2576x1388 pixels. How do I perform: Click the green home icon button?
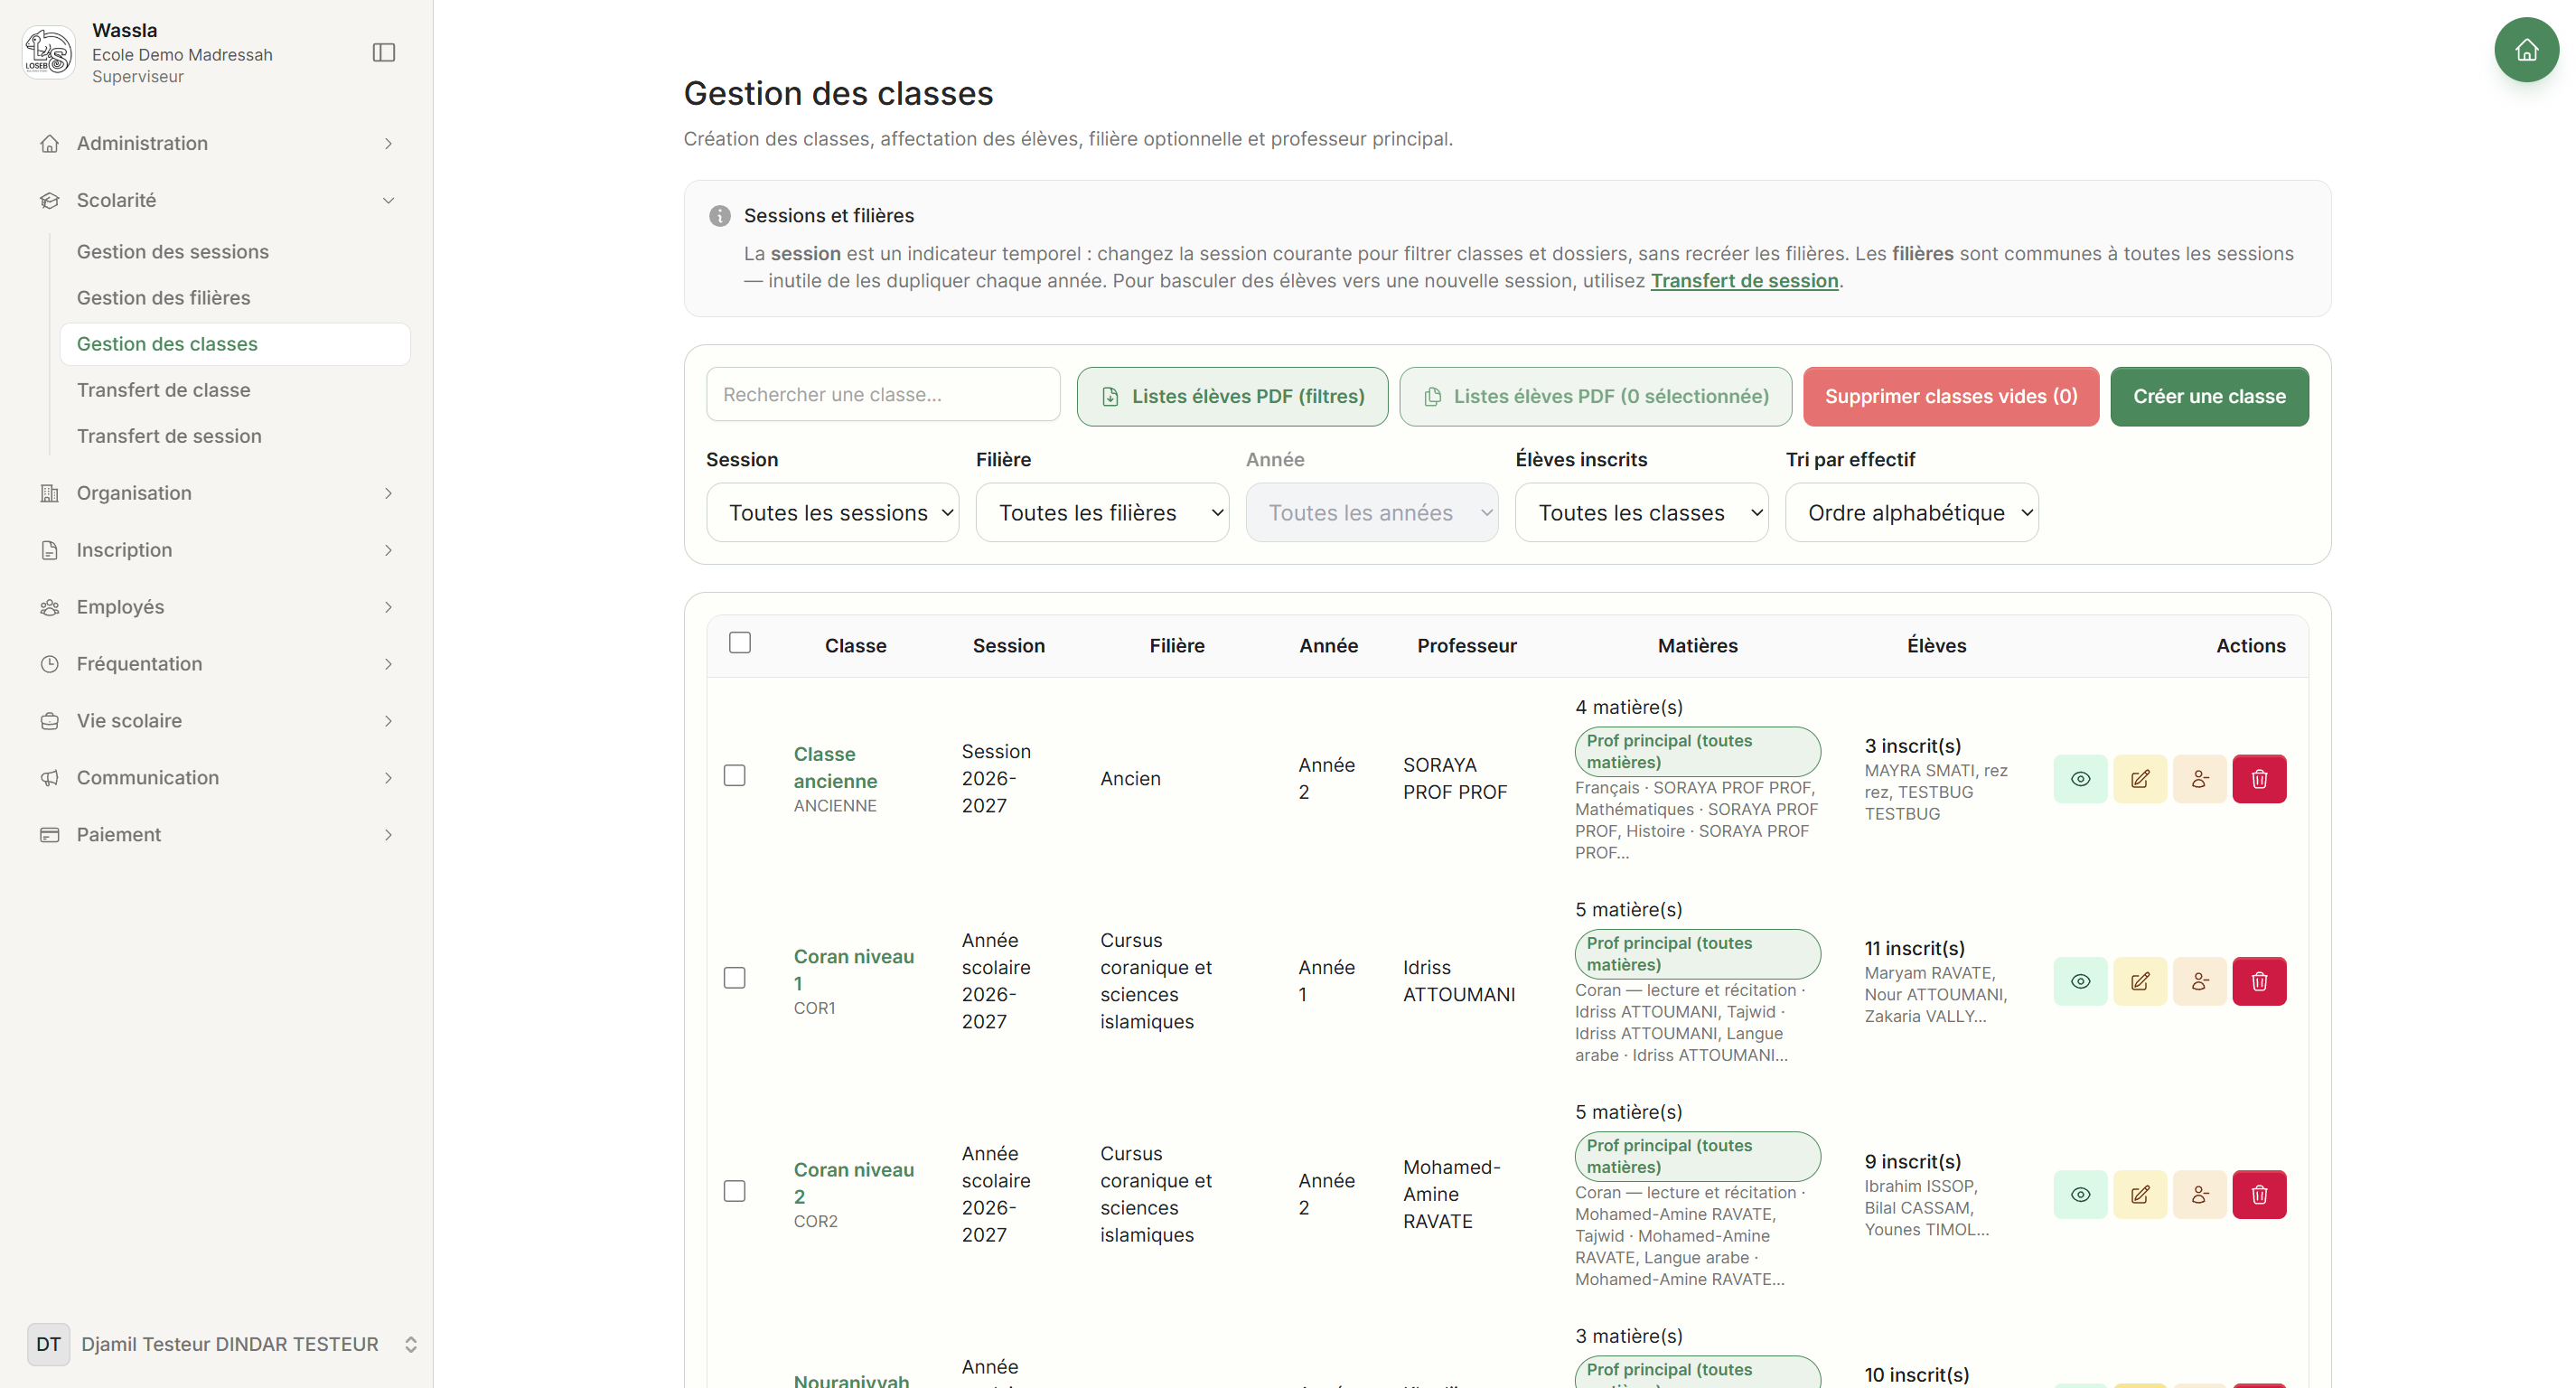click(2526, 50)
